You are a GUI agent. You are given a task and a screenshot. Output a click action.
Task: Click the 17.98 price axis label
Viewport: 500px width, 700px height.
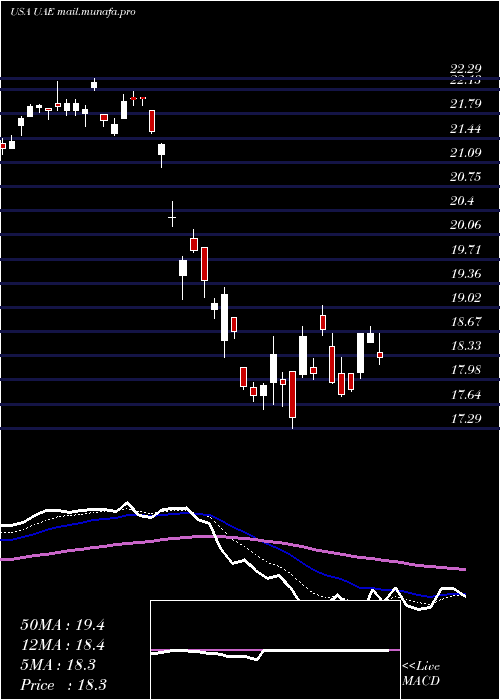click(x=466, y=371)
